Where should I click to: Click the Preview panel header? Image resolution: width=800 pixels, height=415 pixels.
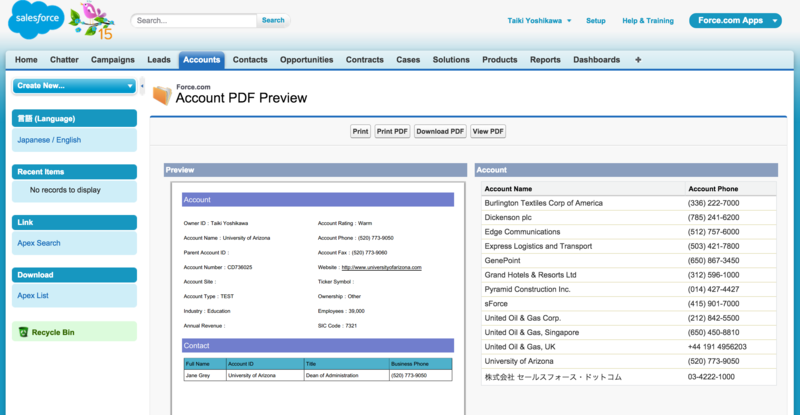click(x=315, y=170)
